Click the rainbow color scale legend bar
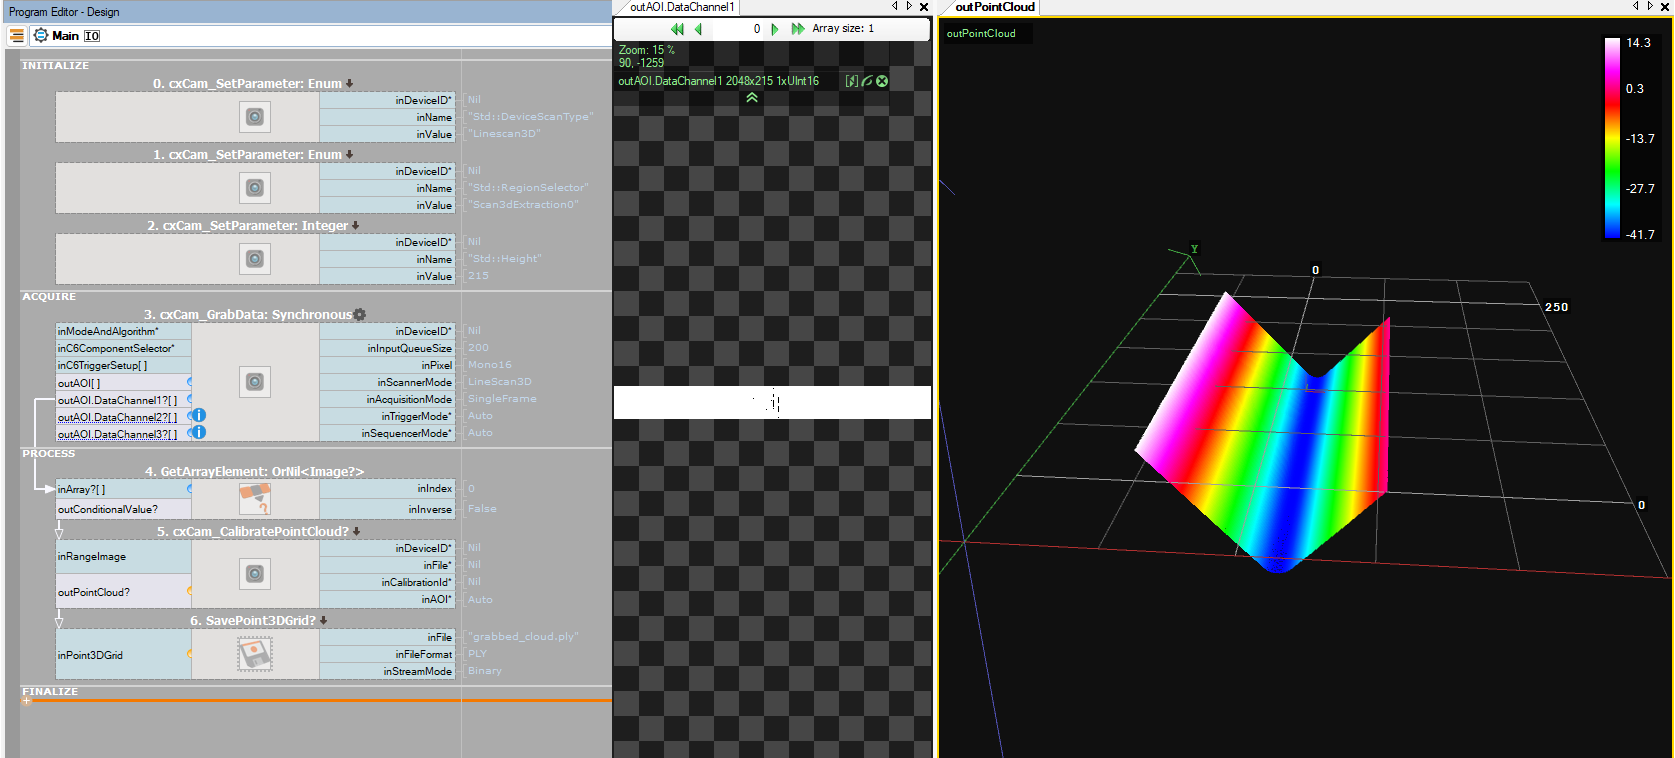Viewport: 1675px width, 758px height. 1612,138
